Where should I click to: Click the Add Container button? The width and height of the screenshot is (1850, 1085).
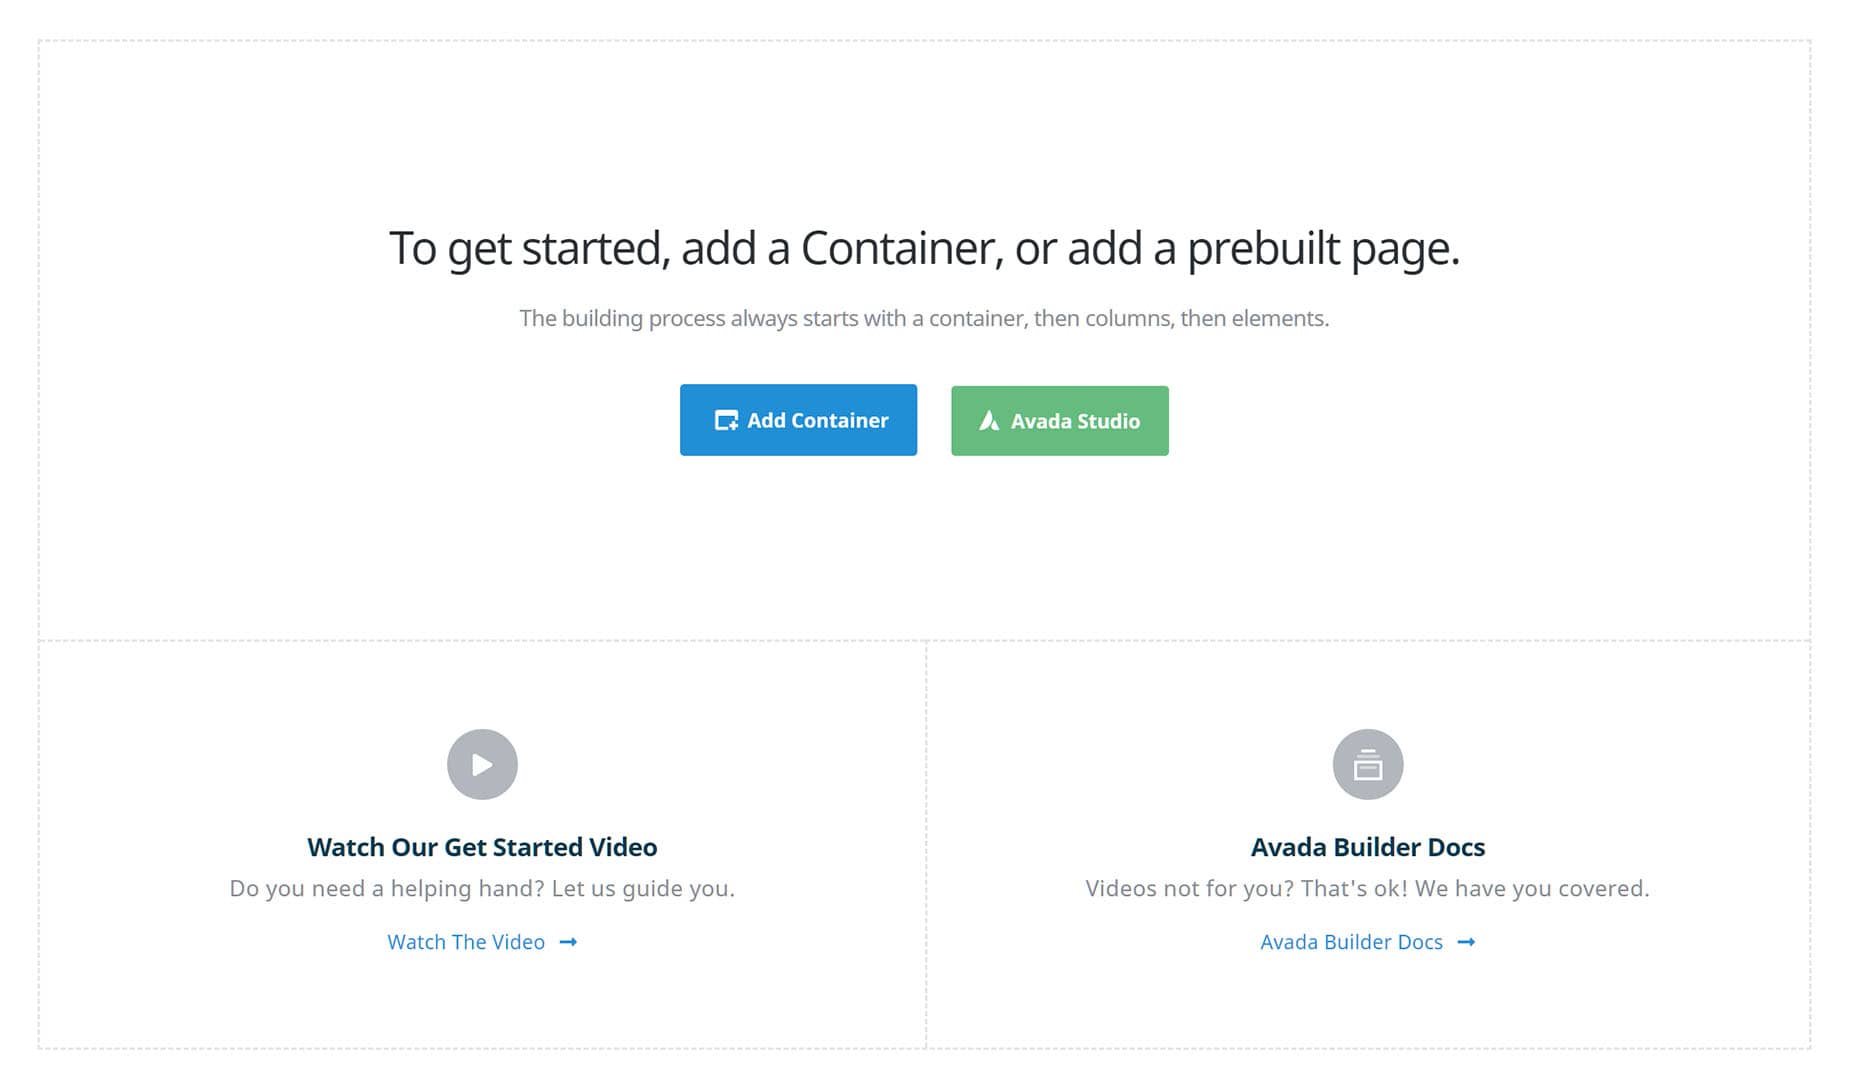click(798, 420)
